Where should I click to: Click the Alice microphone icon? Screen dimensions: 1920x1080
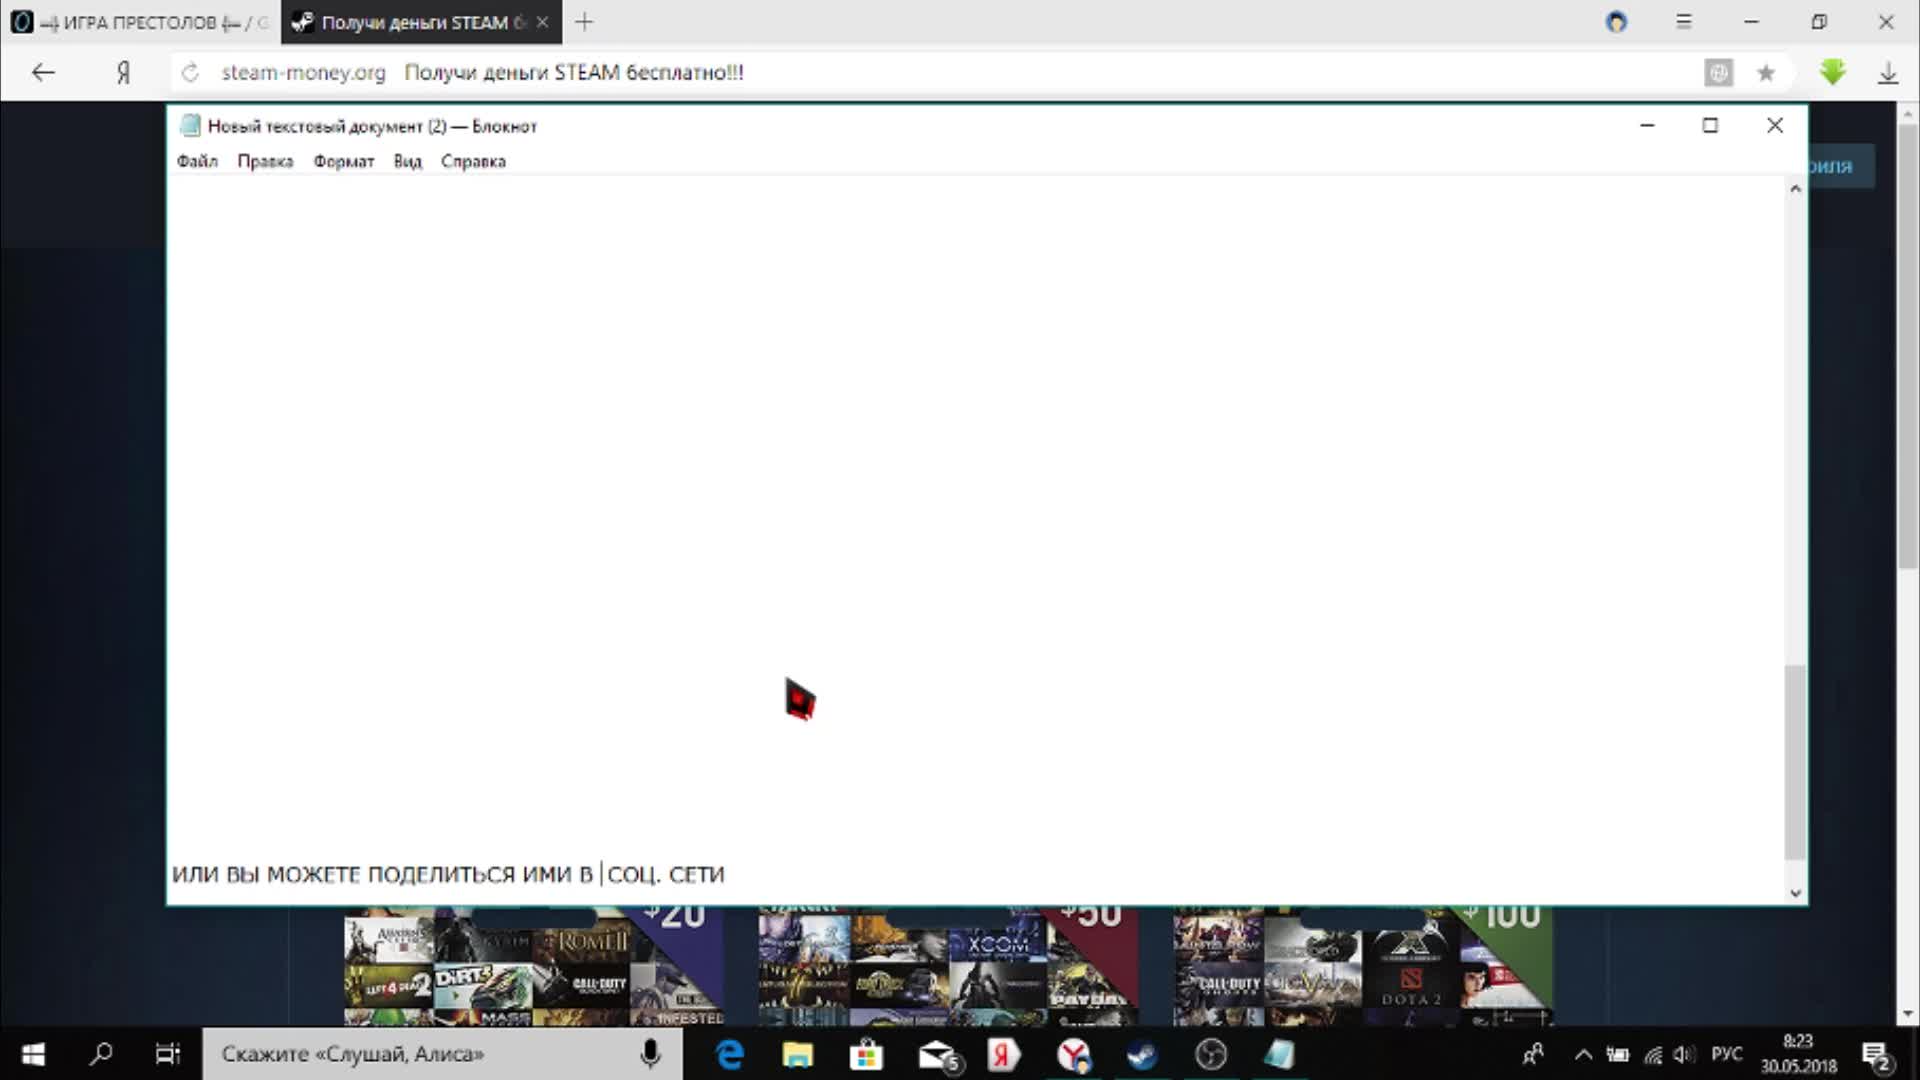point(650,1054)
